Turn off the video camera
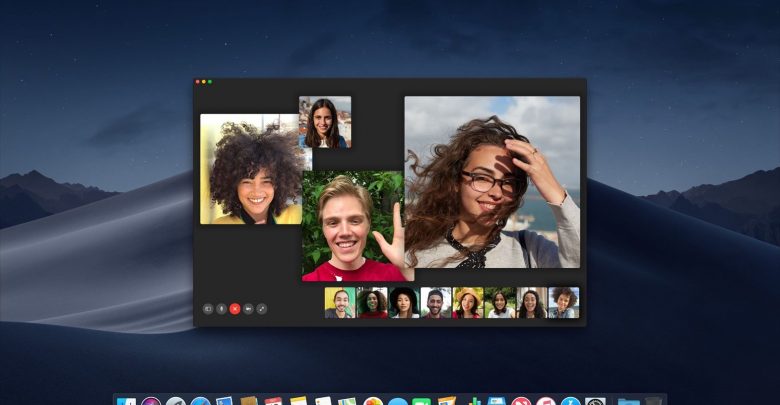 (248, 309)
